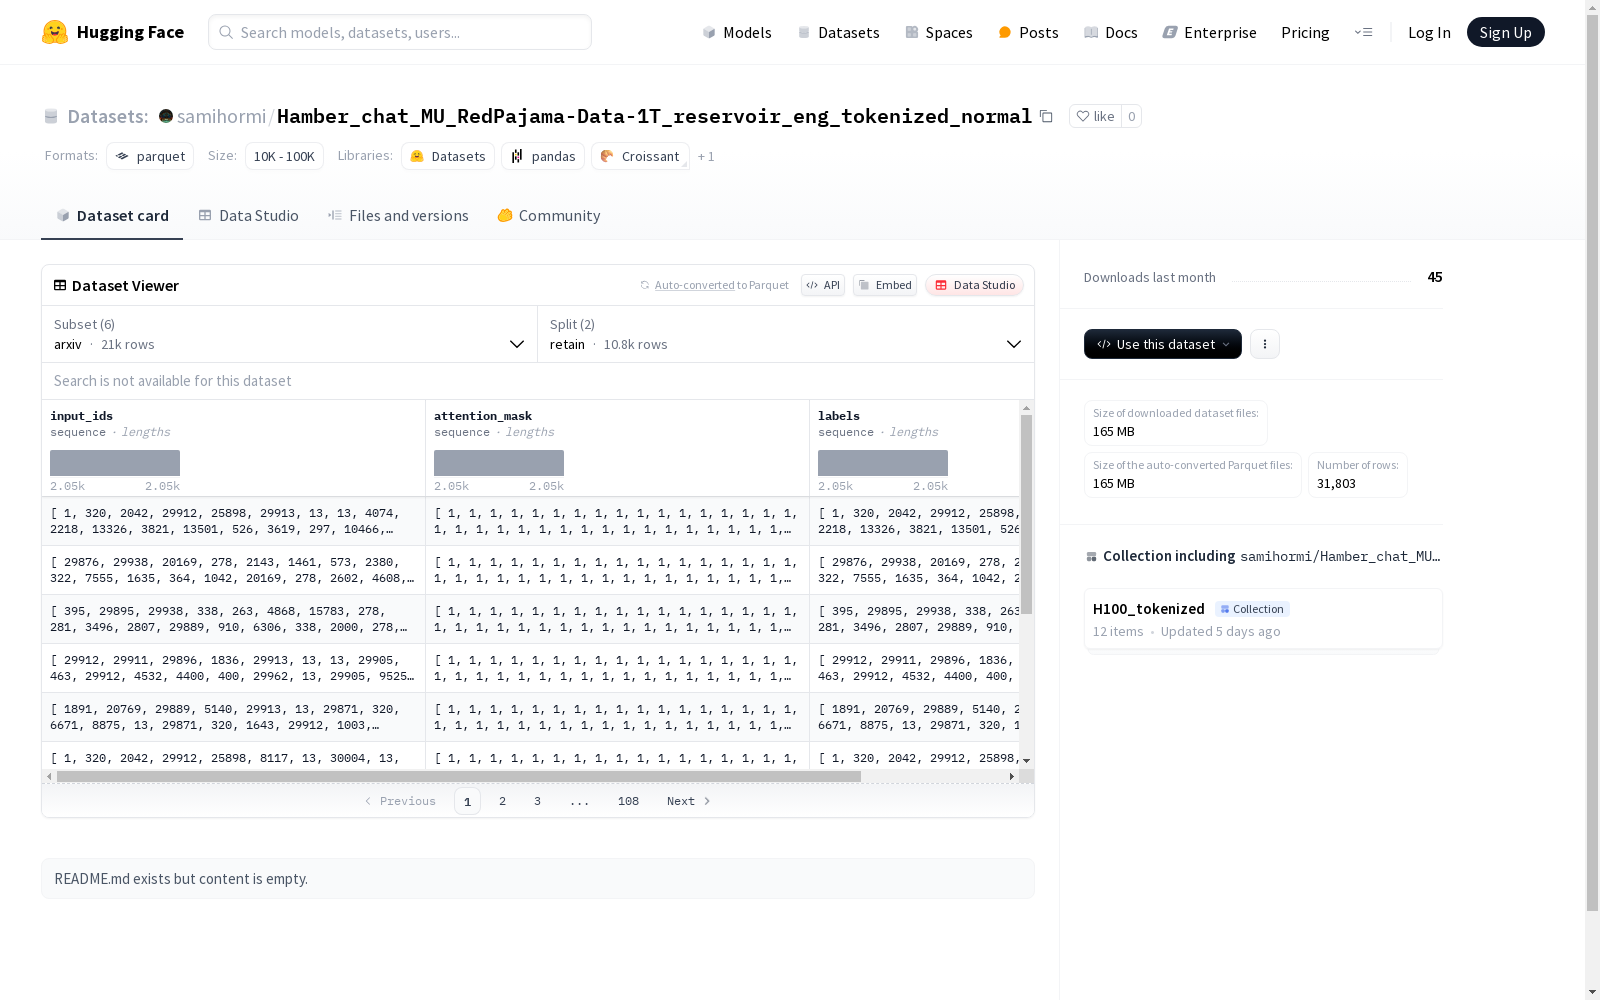Go to Spaces
Image resolution: width=1600 pixels, height=1000 pixels.
coord(938,32)
